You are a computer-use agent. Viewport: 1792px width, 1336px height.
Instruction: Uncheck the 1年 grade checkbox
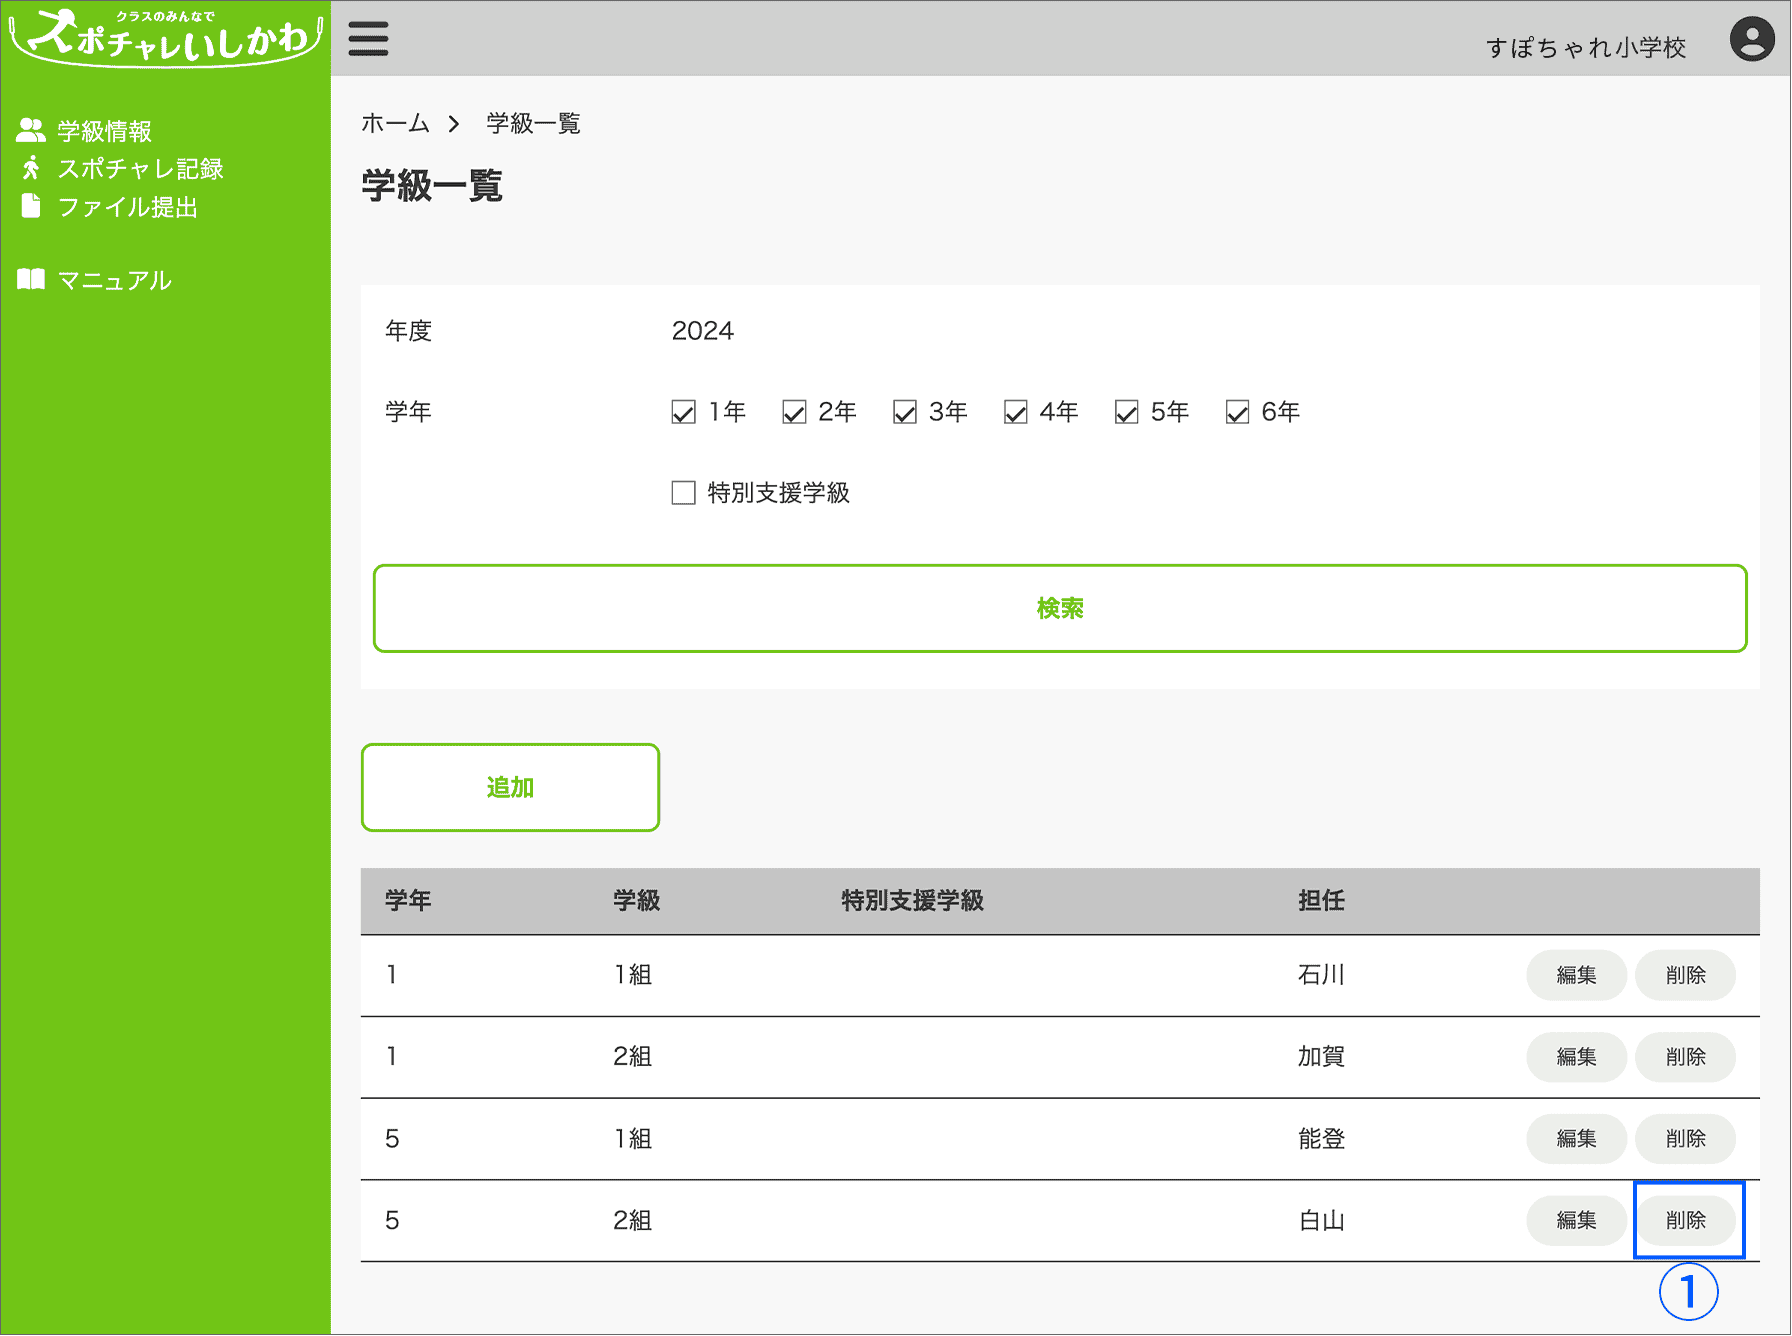point(683,412)
